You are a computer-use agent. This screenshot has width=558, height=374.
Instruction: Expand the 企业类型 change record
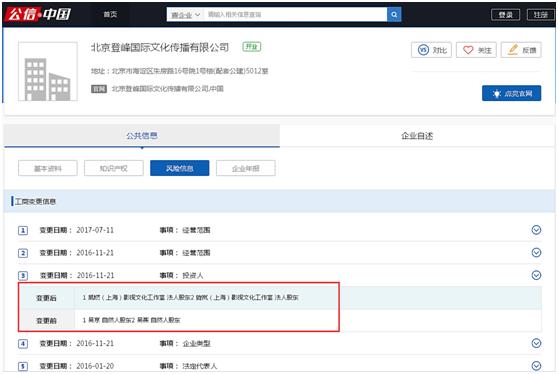coord(536,343)
